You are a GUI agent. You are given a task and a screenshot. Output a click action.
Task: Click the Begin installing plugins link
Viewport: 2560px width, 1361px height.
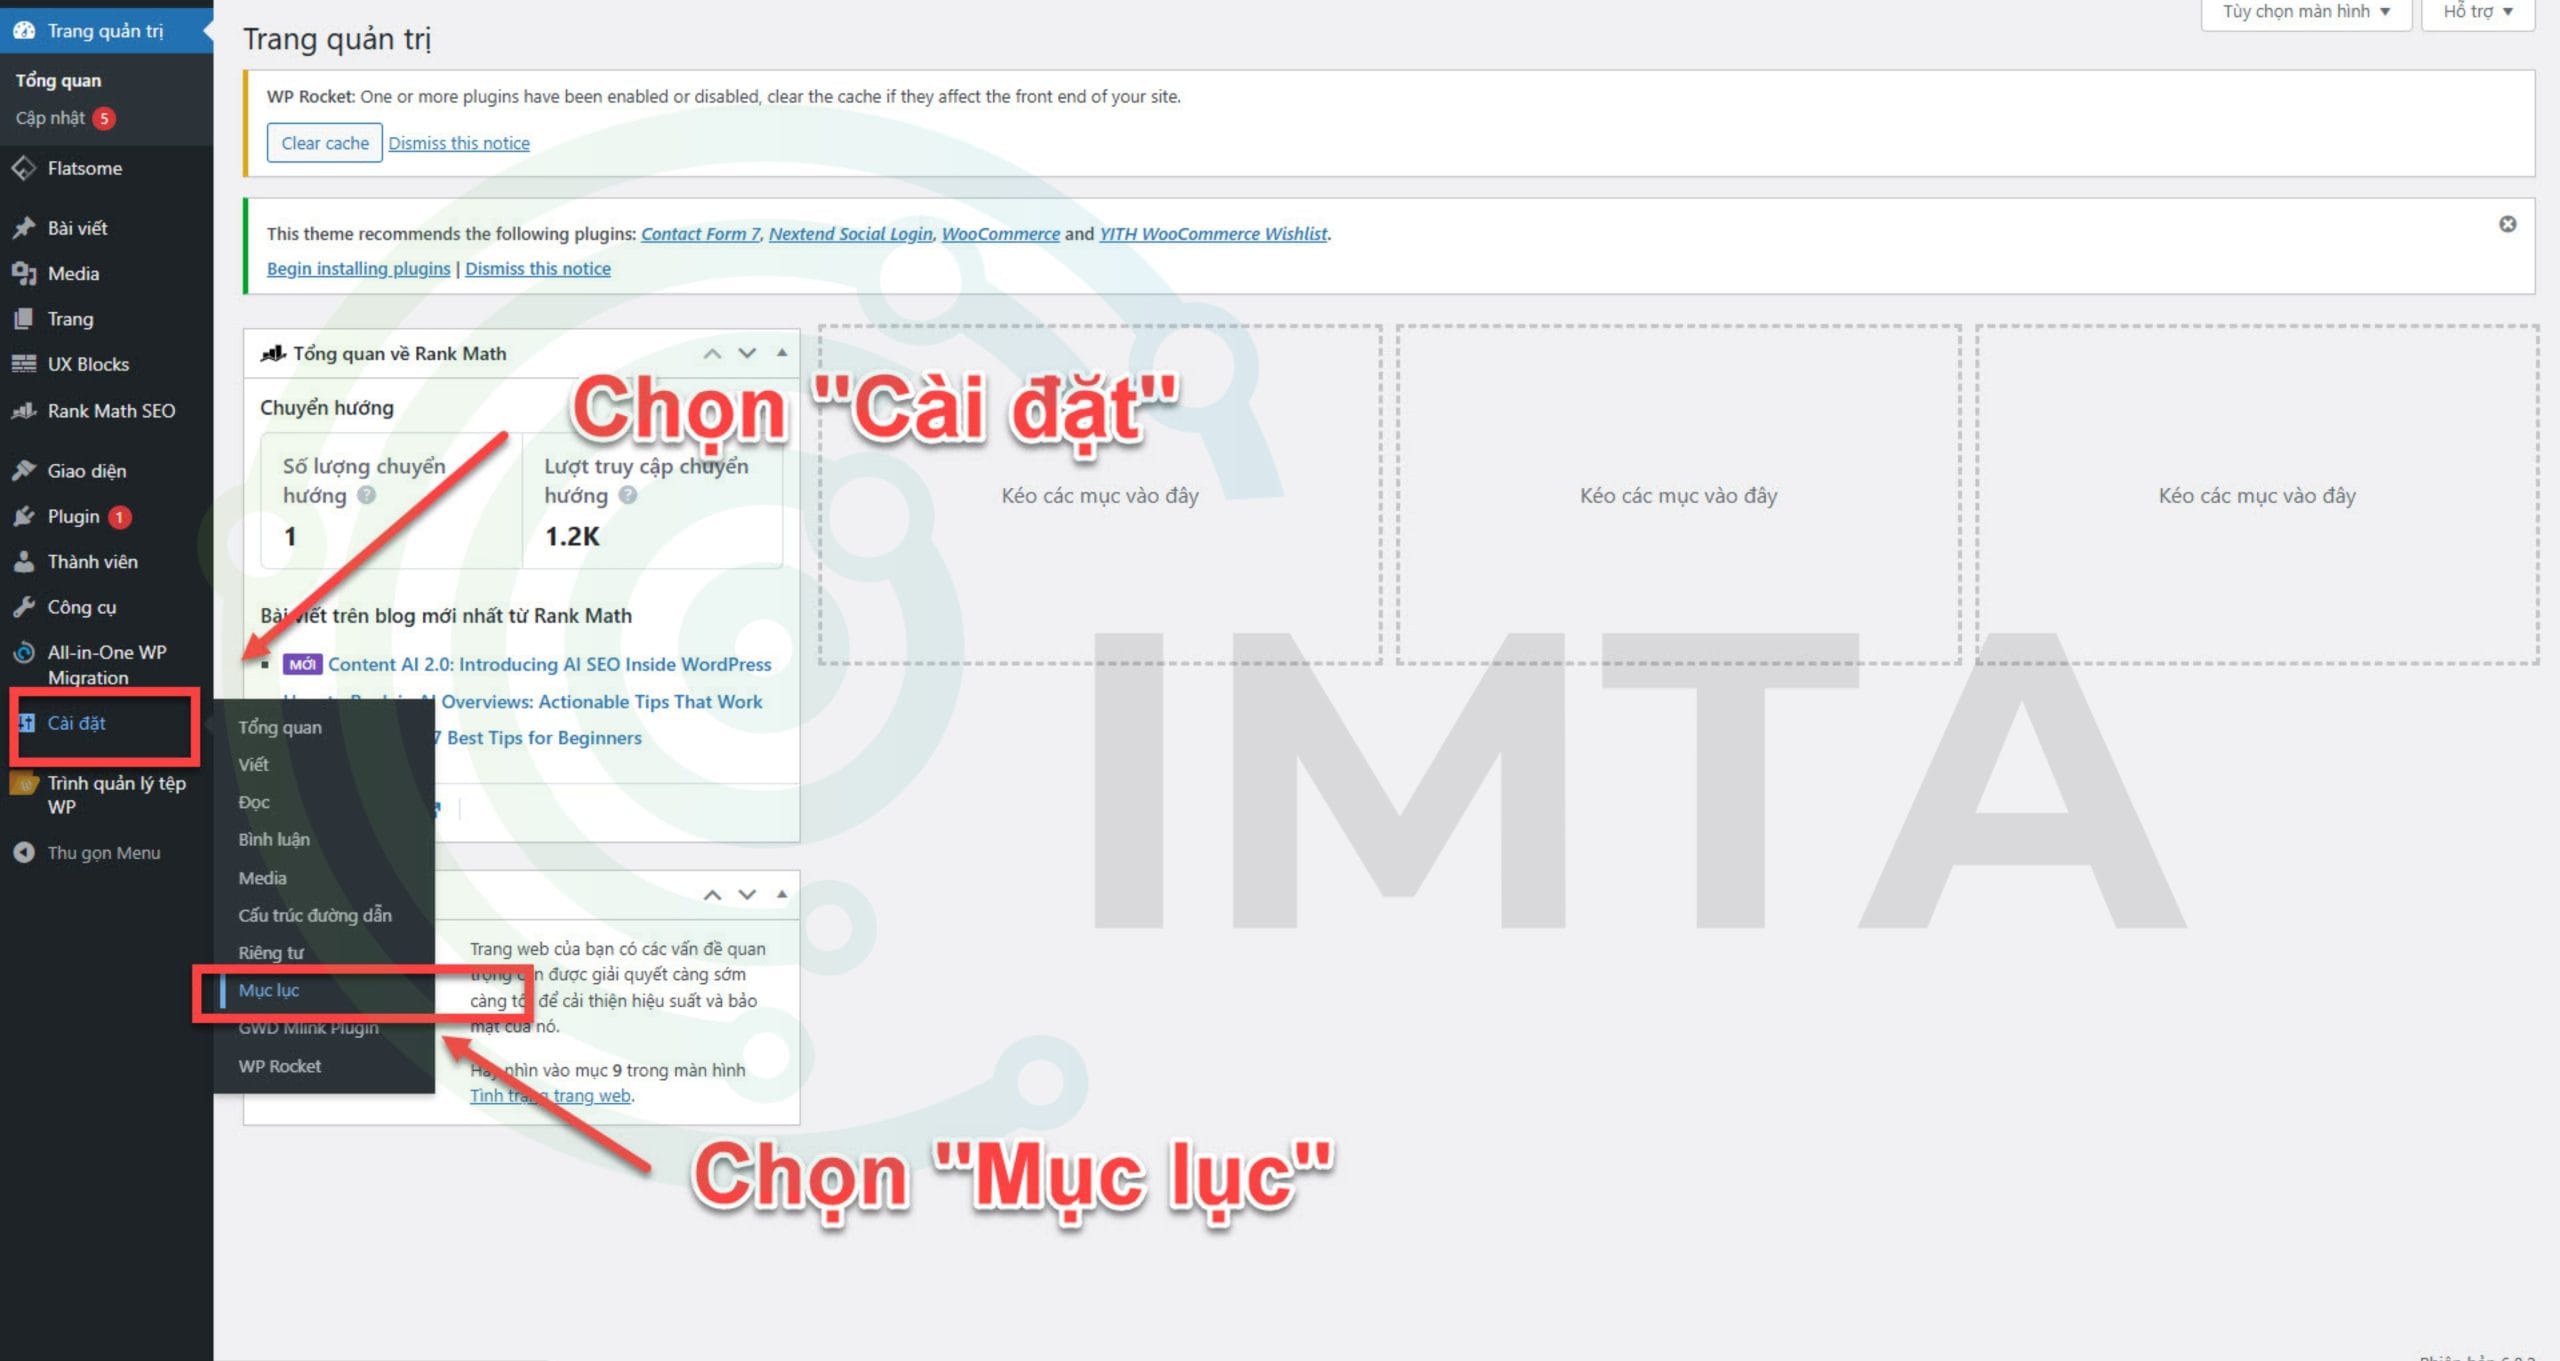[357, 268]
